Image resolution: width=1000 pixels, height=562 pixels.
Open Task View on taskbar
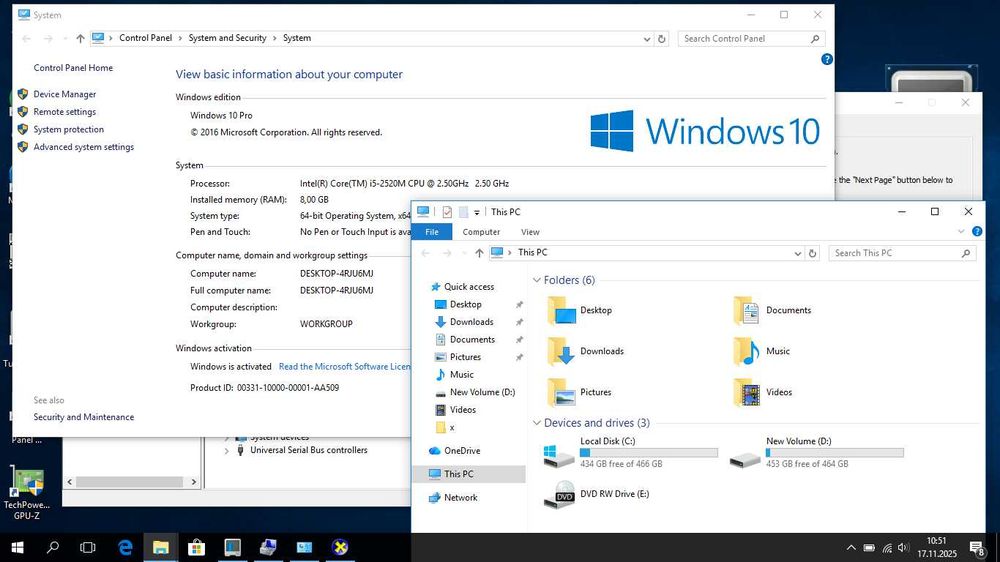click(x=88, y=547)
